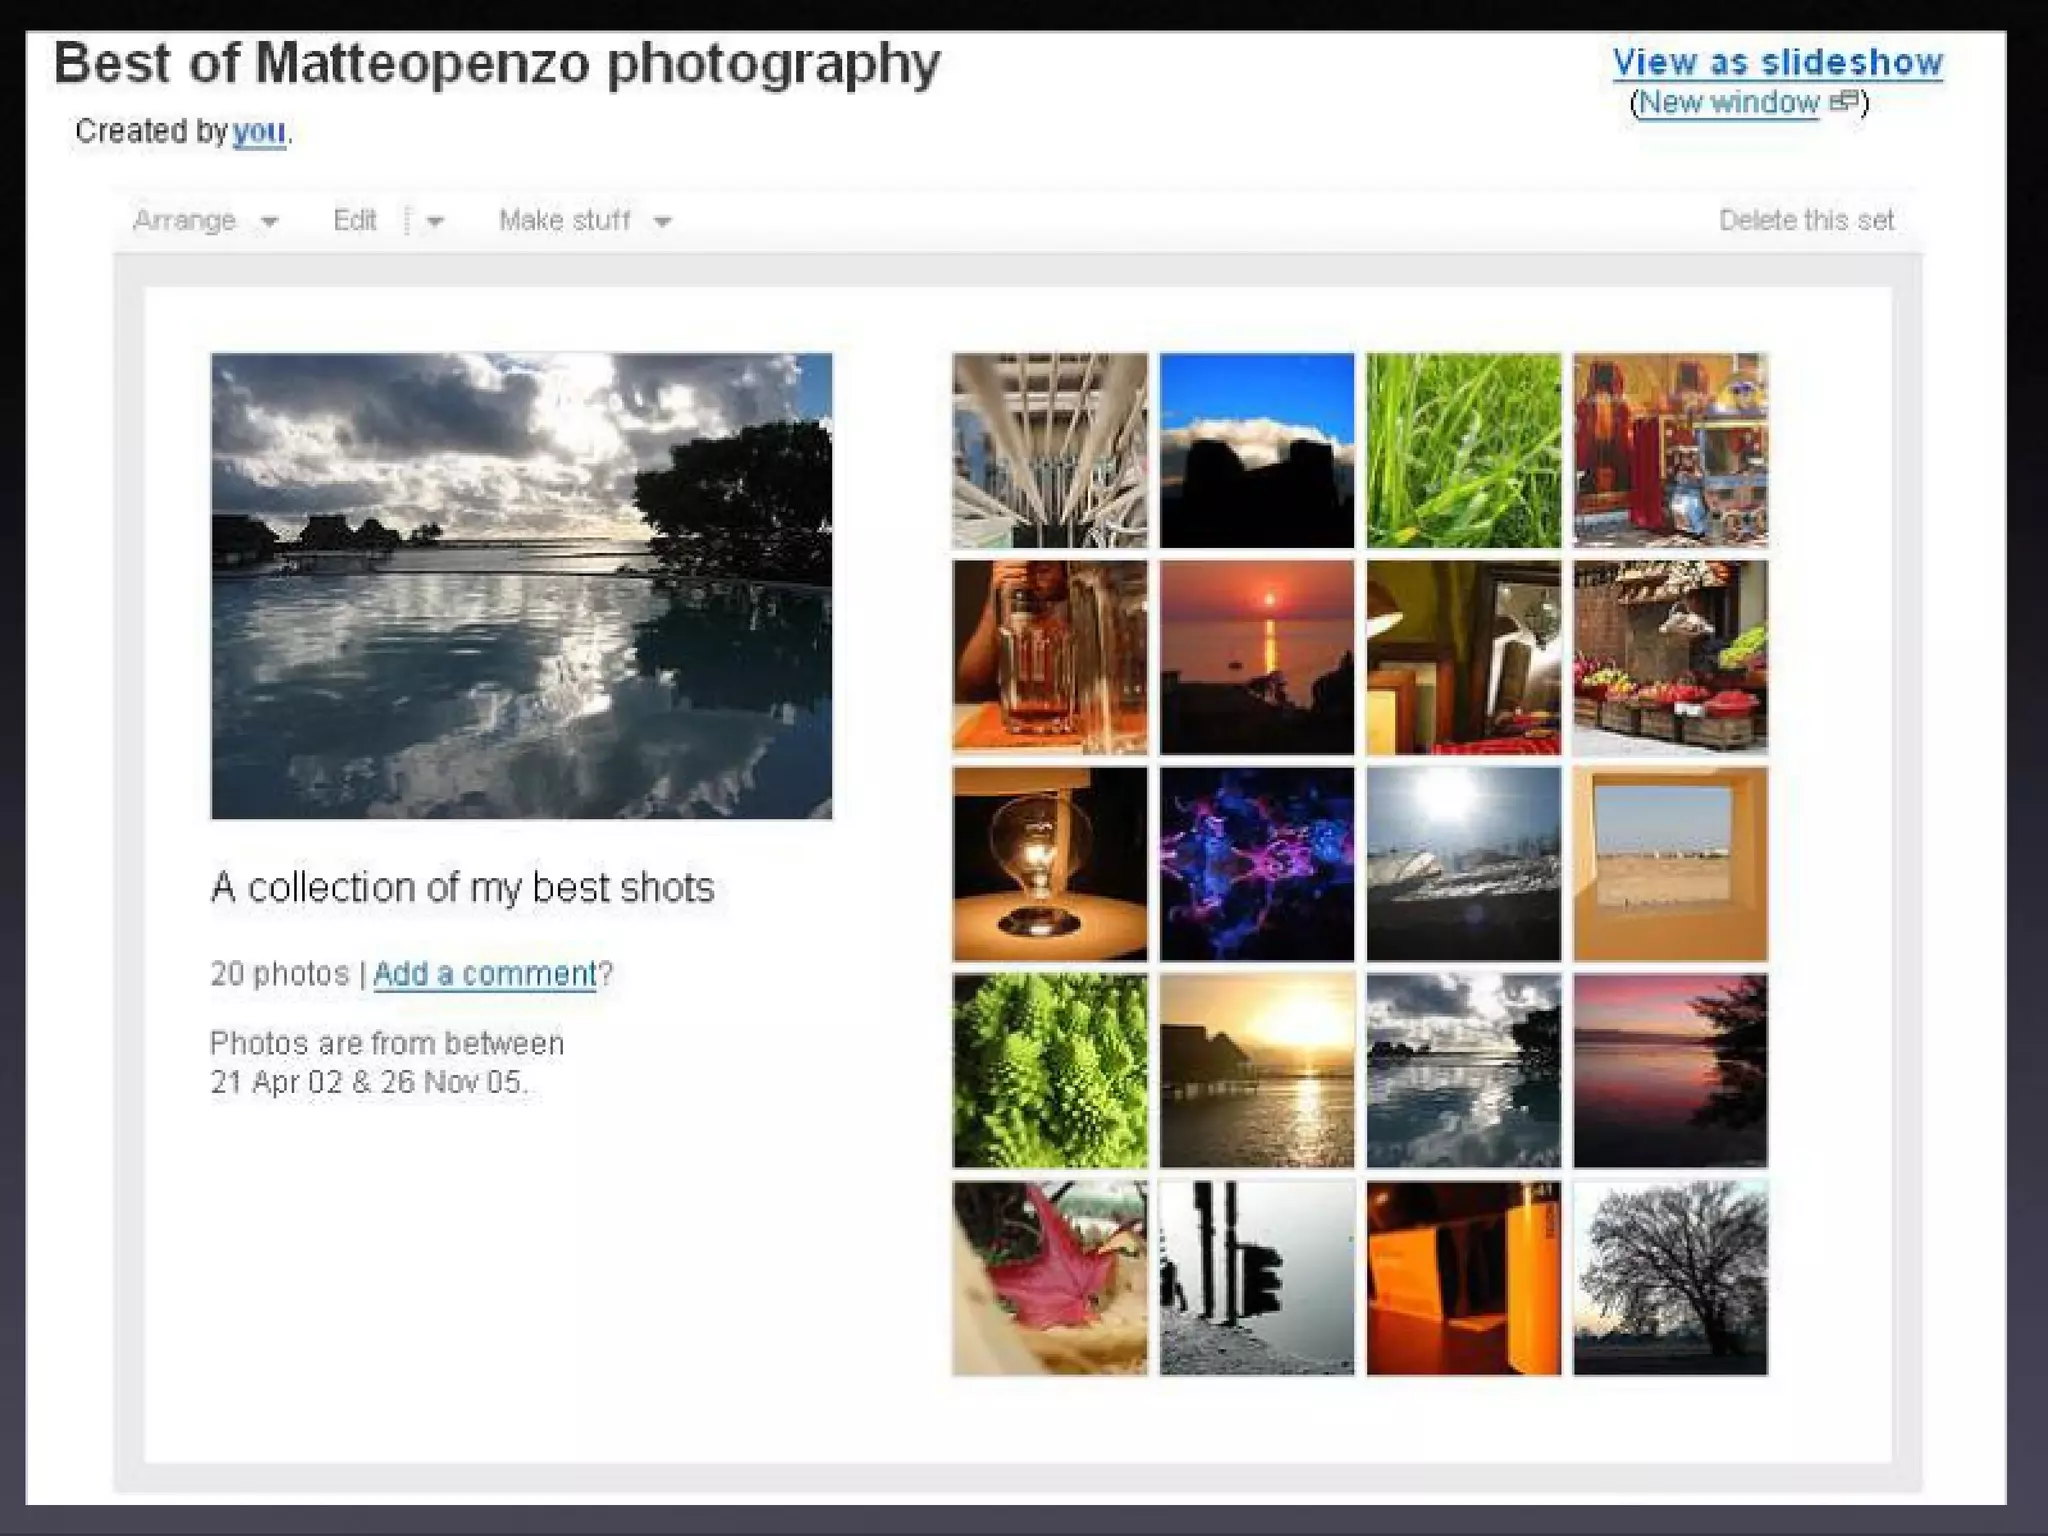Open the 'you' creator profile link
This screenshot has width=2048, height=1536.
click(259, 131)
